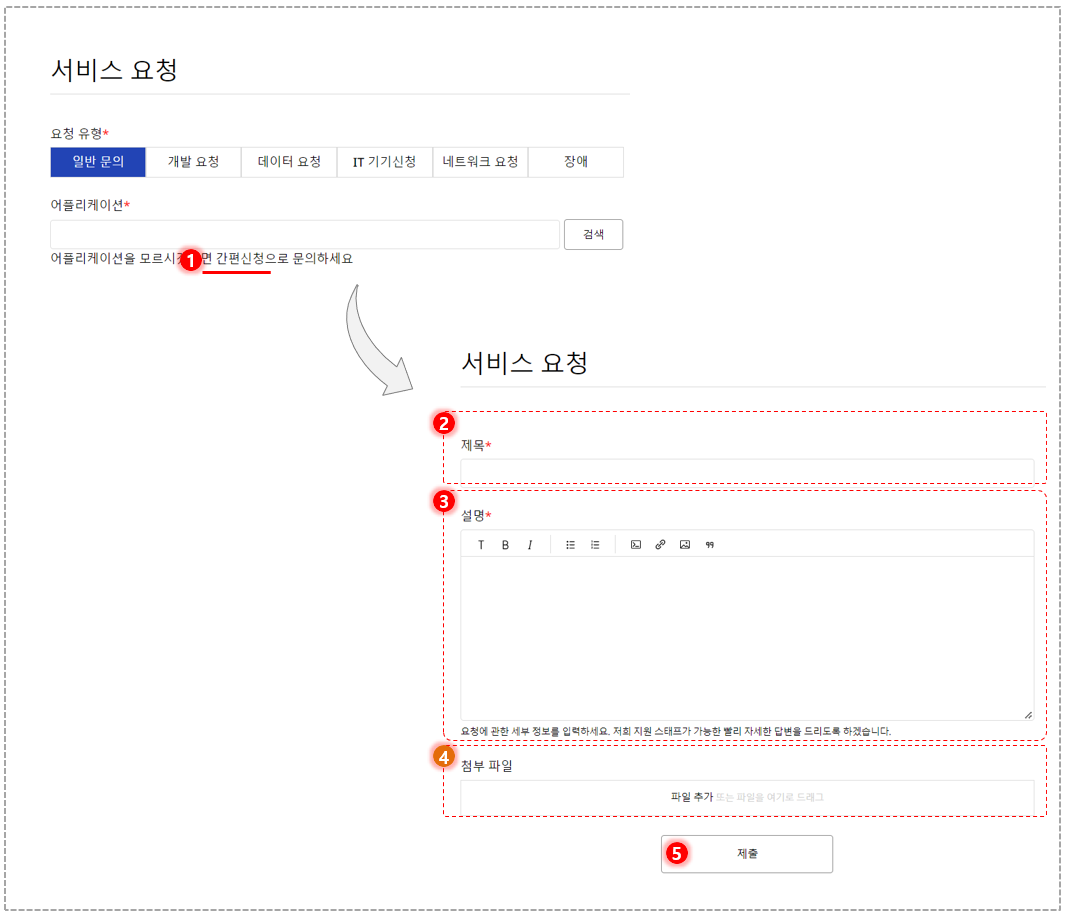Select the 일반 문의 request type
Image resolution: width=1068 pixels, height=918 pixels.
click(x=98, y=162)
